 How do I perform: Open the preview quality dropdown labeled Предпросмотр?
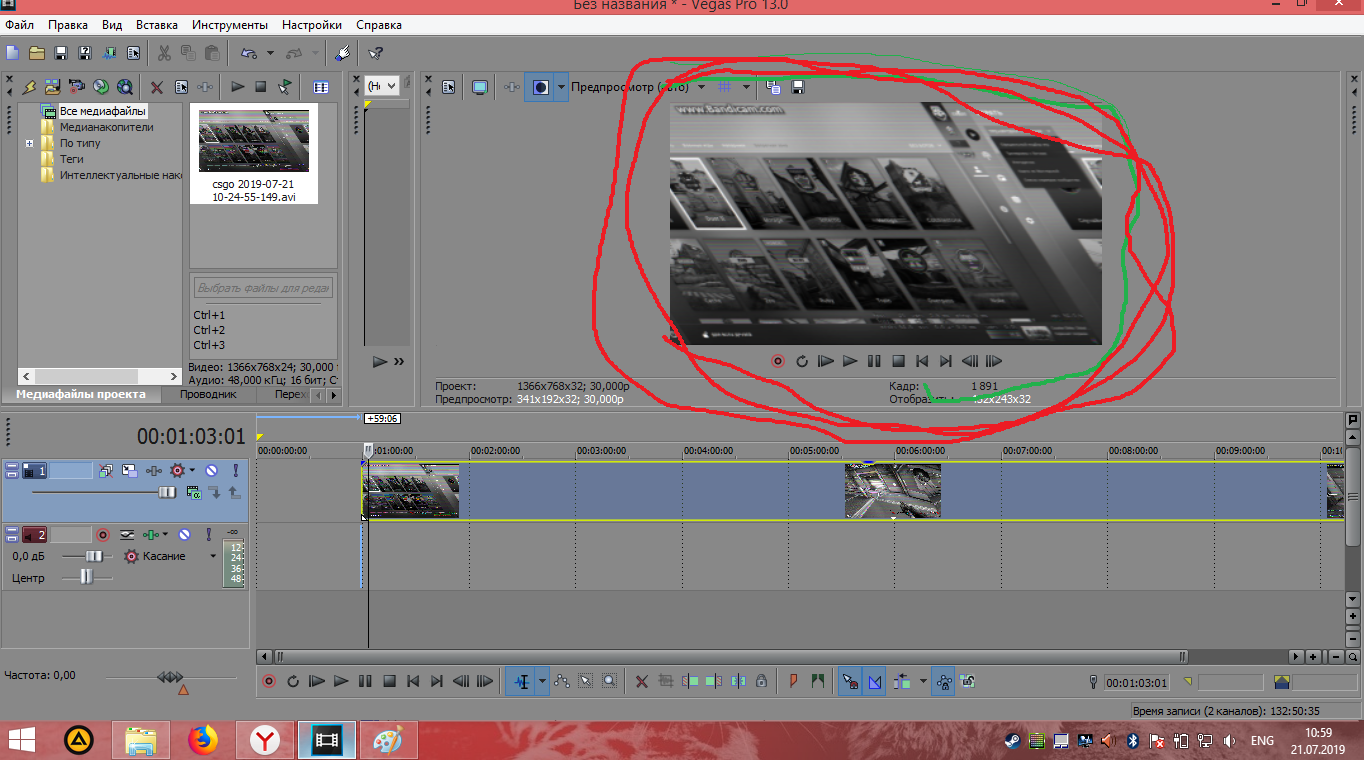point(638,87)
